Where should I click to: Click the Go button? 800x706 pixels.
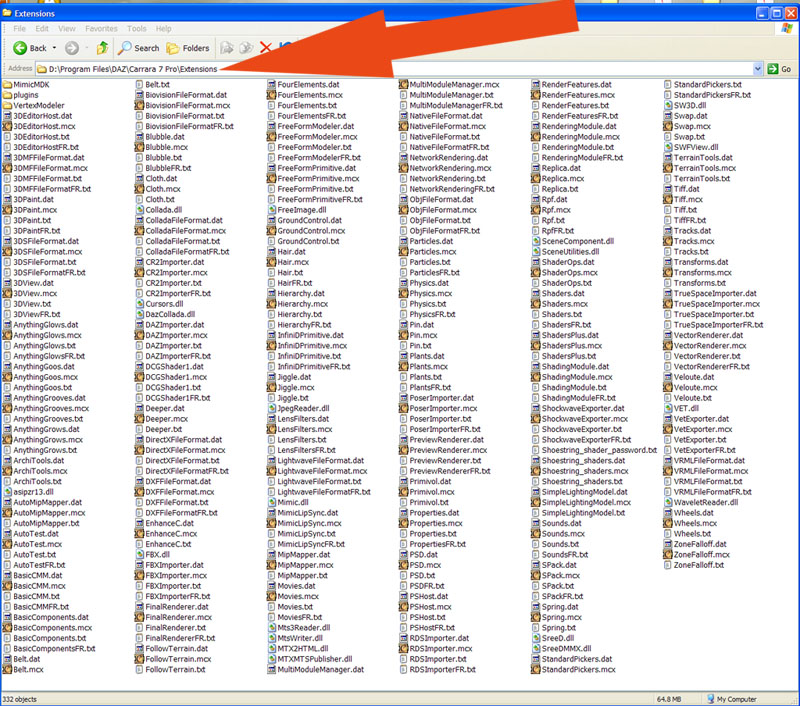point(780,69)
